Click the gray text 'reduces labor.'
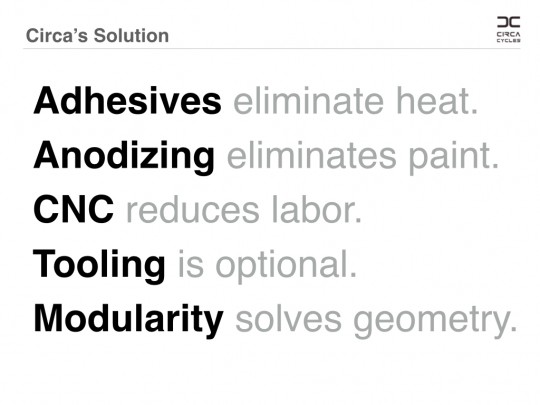Image resolution: width=540 pixels, height=405 pixels. coord(244,209)
